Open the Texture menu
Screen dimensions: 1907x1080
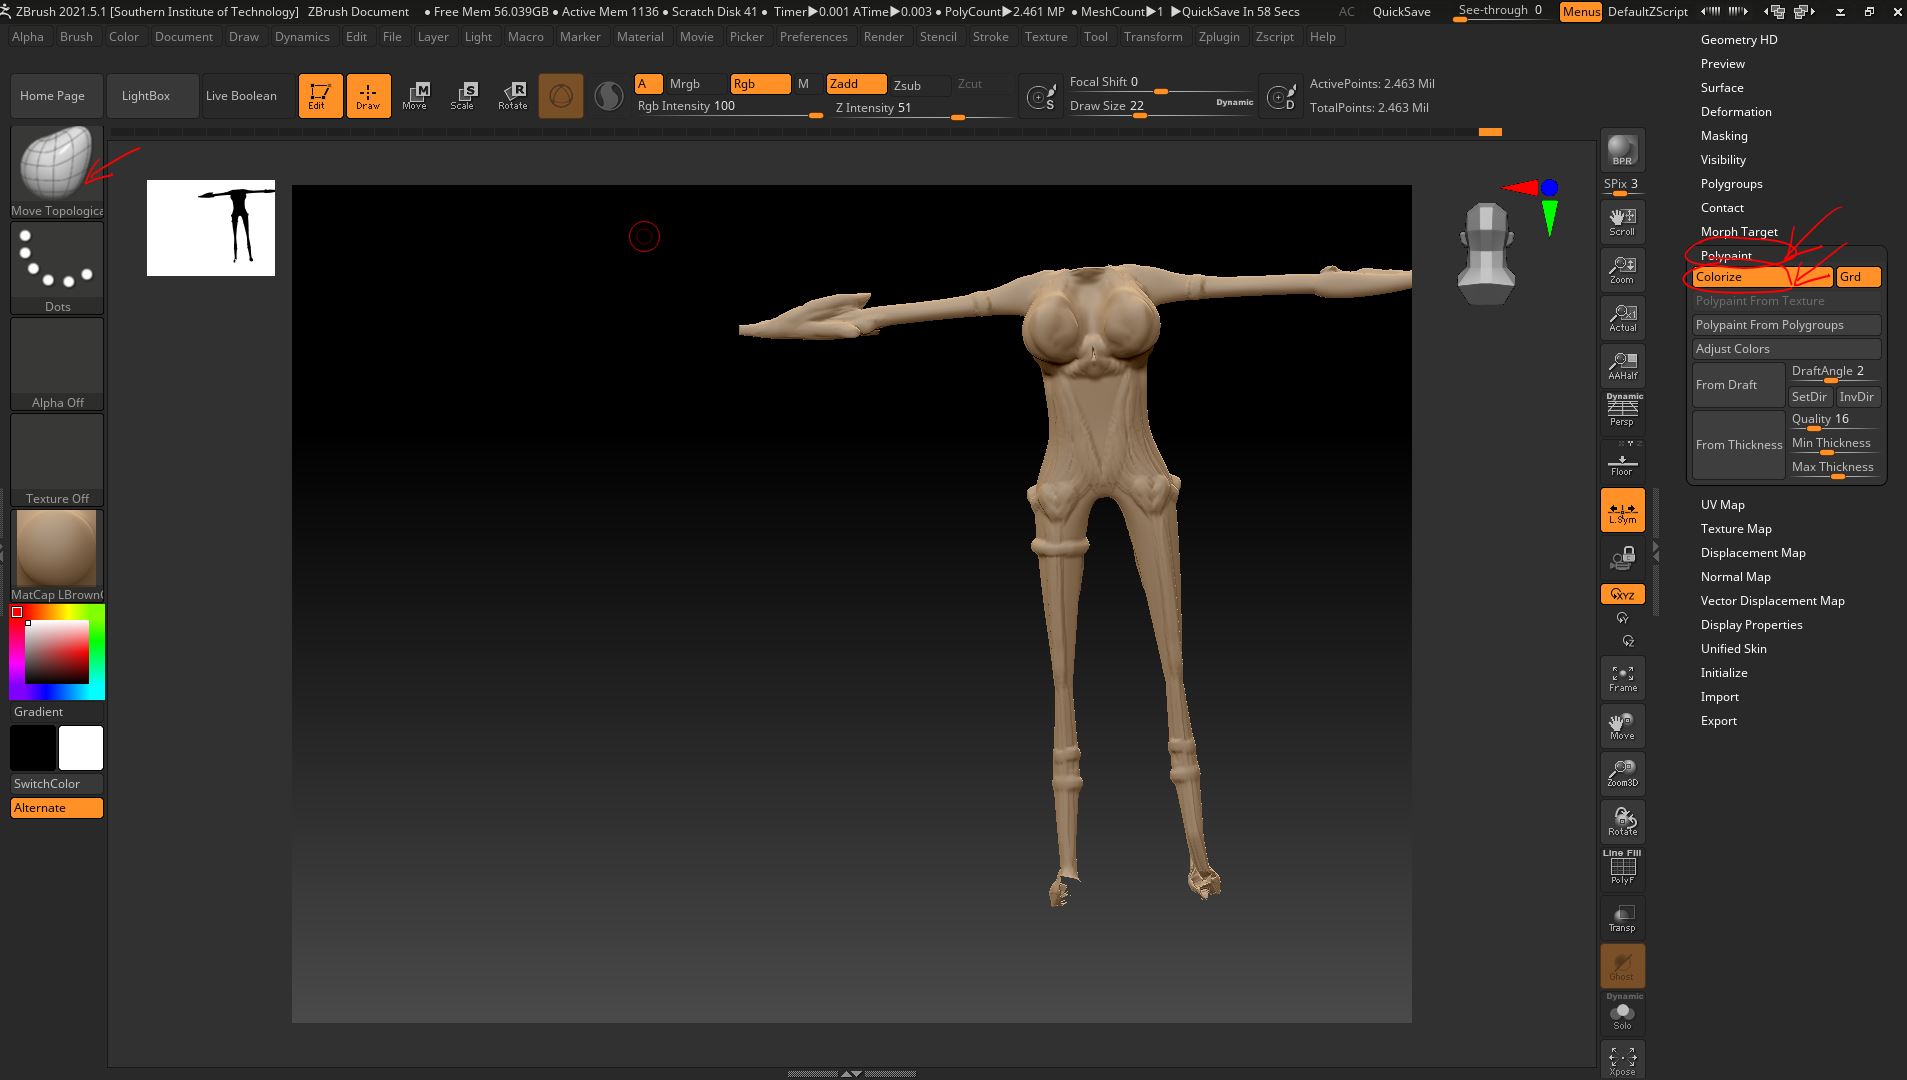(x=1045, y=37)
